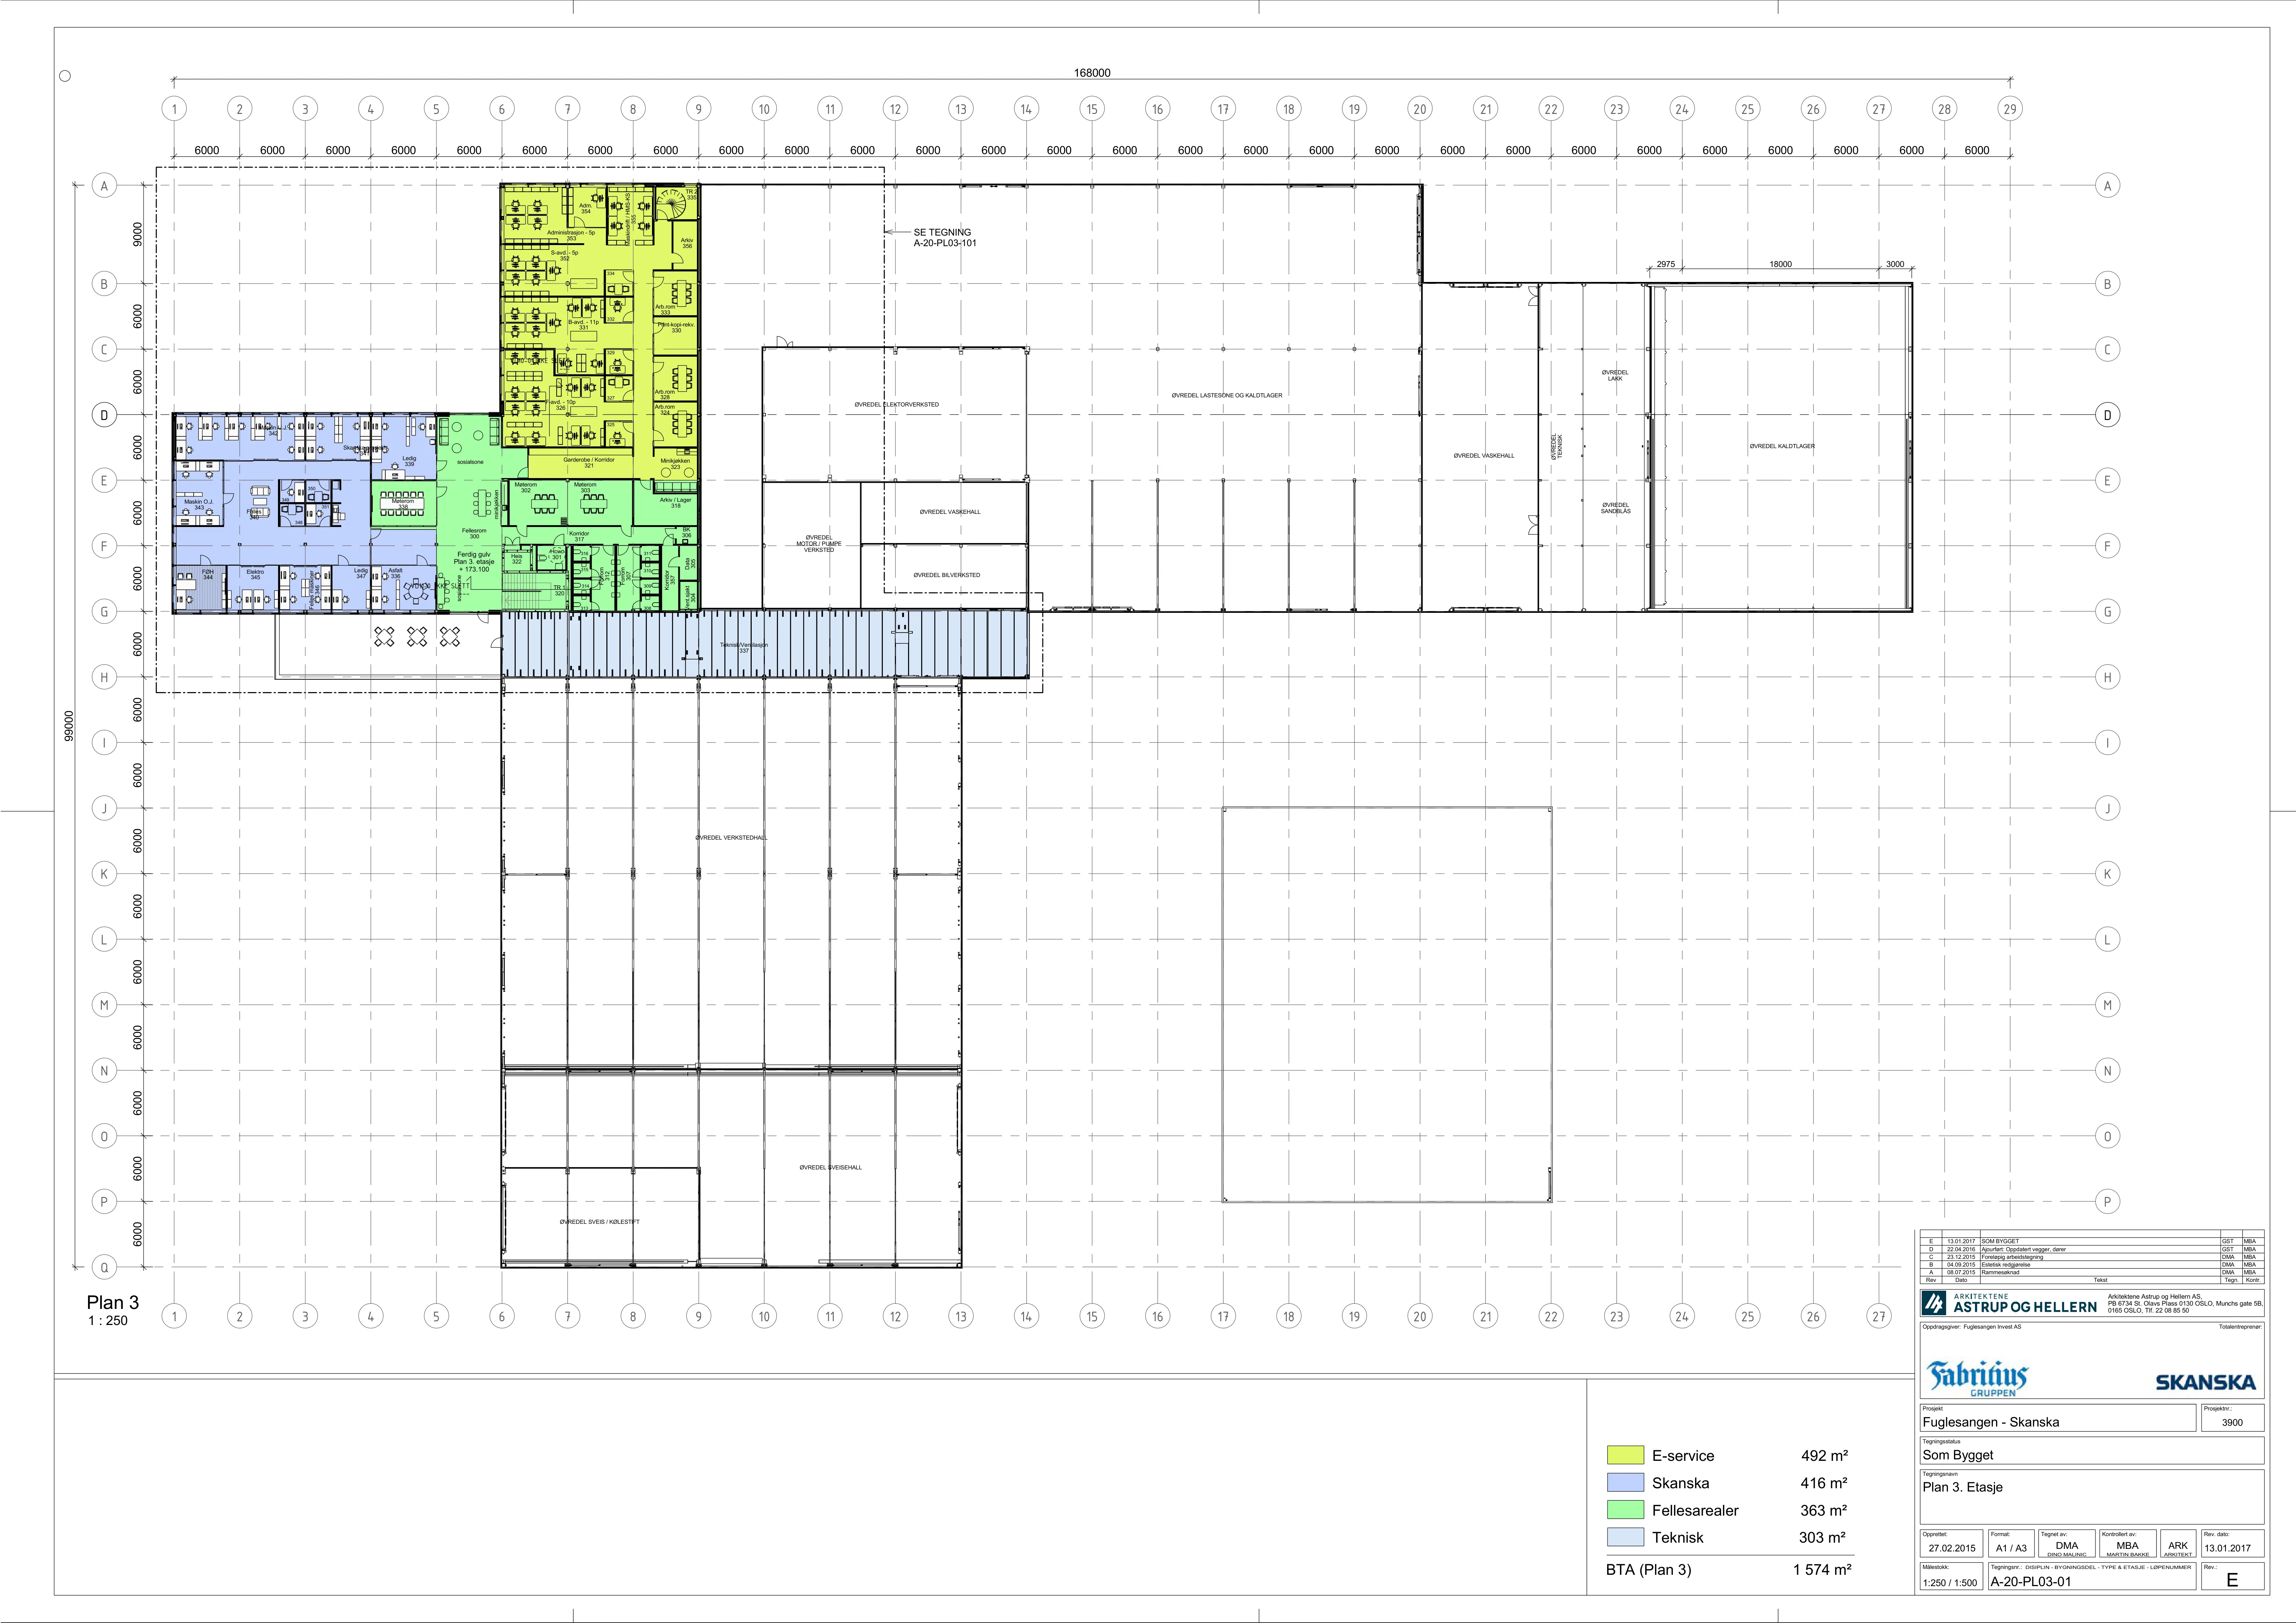The image size is (2296, 1623).
Task: Click the Teknisk/Ventilasjon 337 room label
Action: pyautogui.click(x=744, y=647)
